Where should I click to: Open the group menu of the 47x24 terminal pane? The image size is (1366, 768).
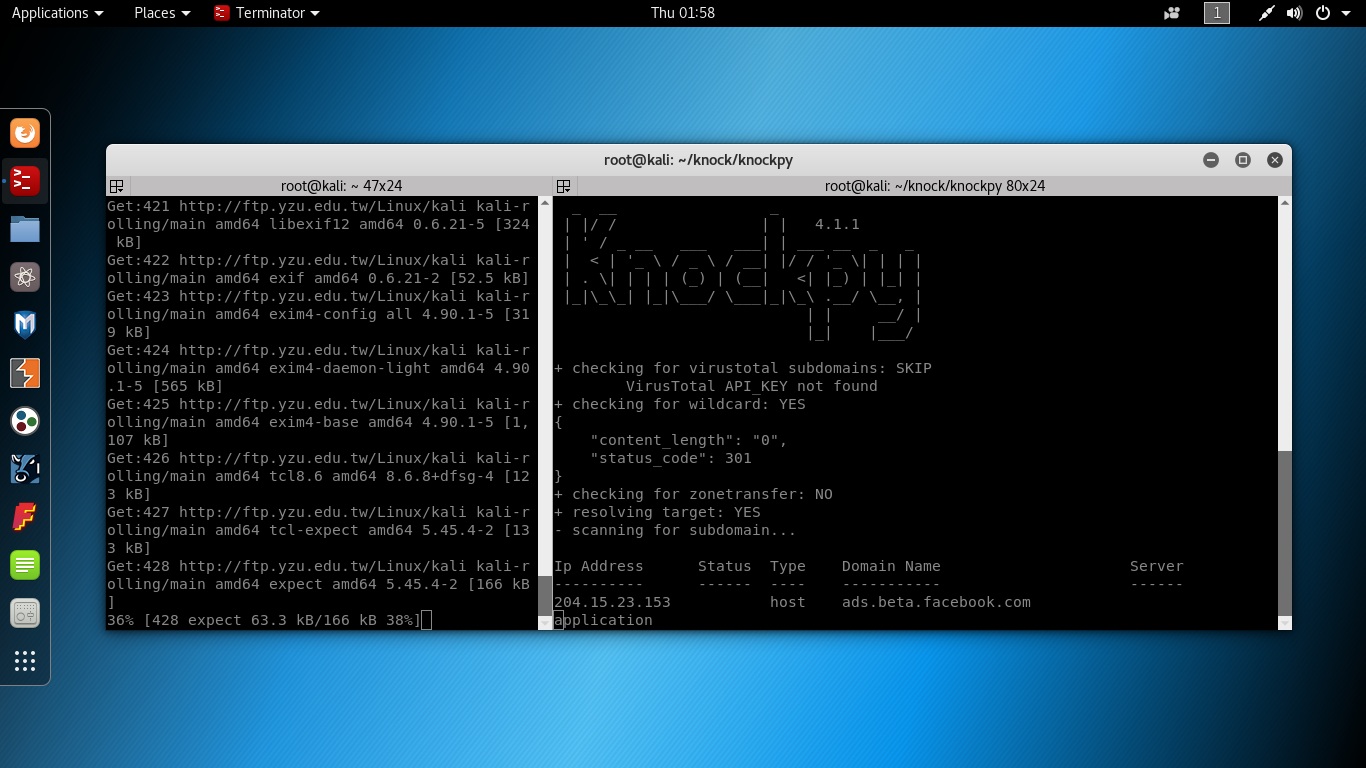pos(117,186)
